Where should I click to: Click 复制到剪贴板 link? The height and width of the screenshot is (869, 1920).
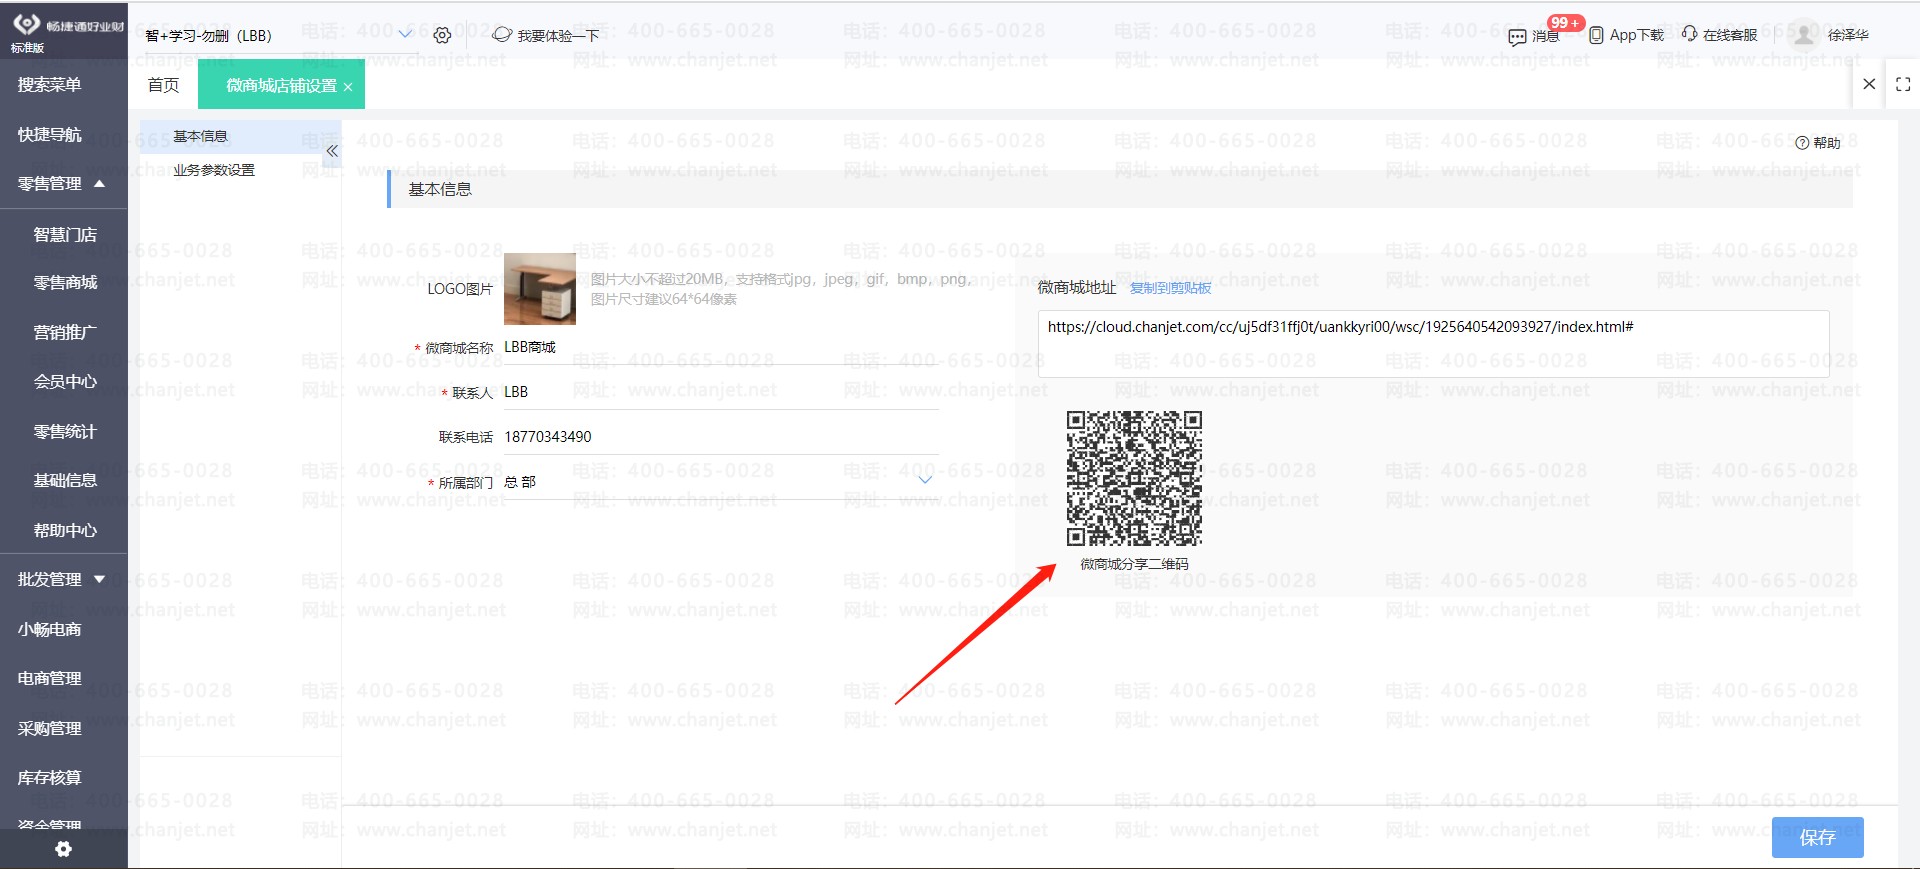(x=1171, y=288)
